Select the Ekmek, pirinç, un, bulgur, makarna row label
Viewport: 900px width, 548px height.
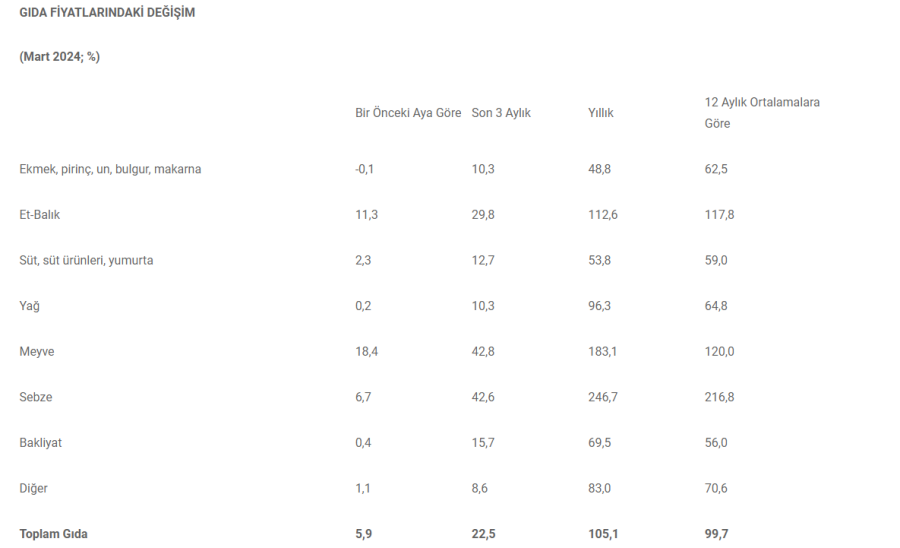110,169
